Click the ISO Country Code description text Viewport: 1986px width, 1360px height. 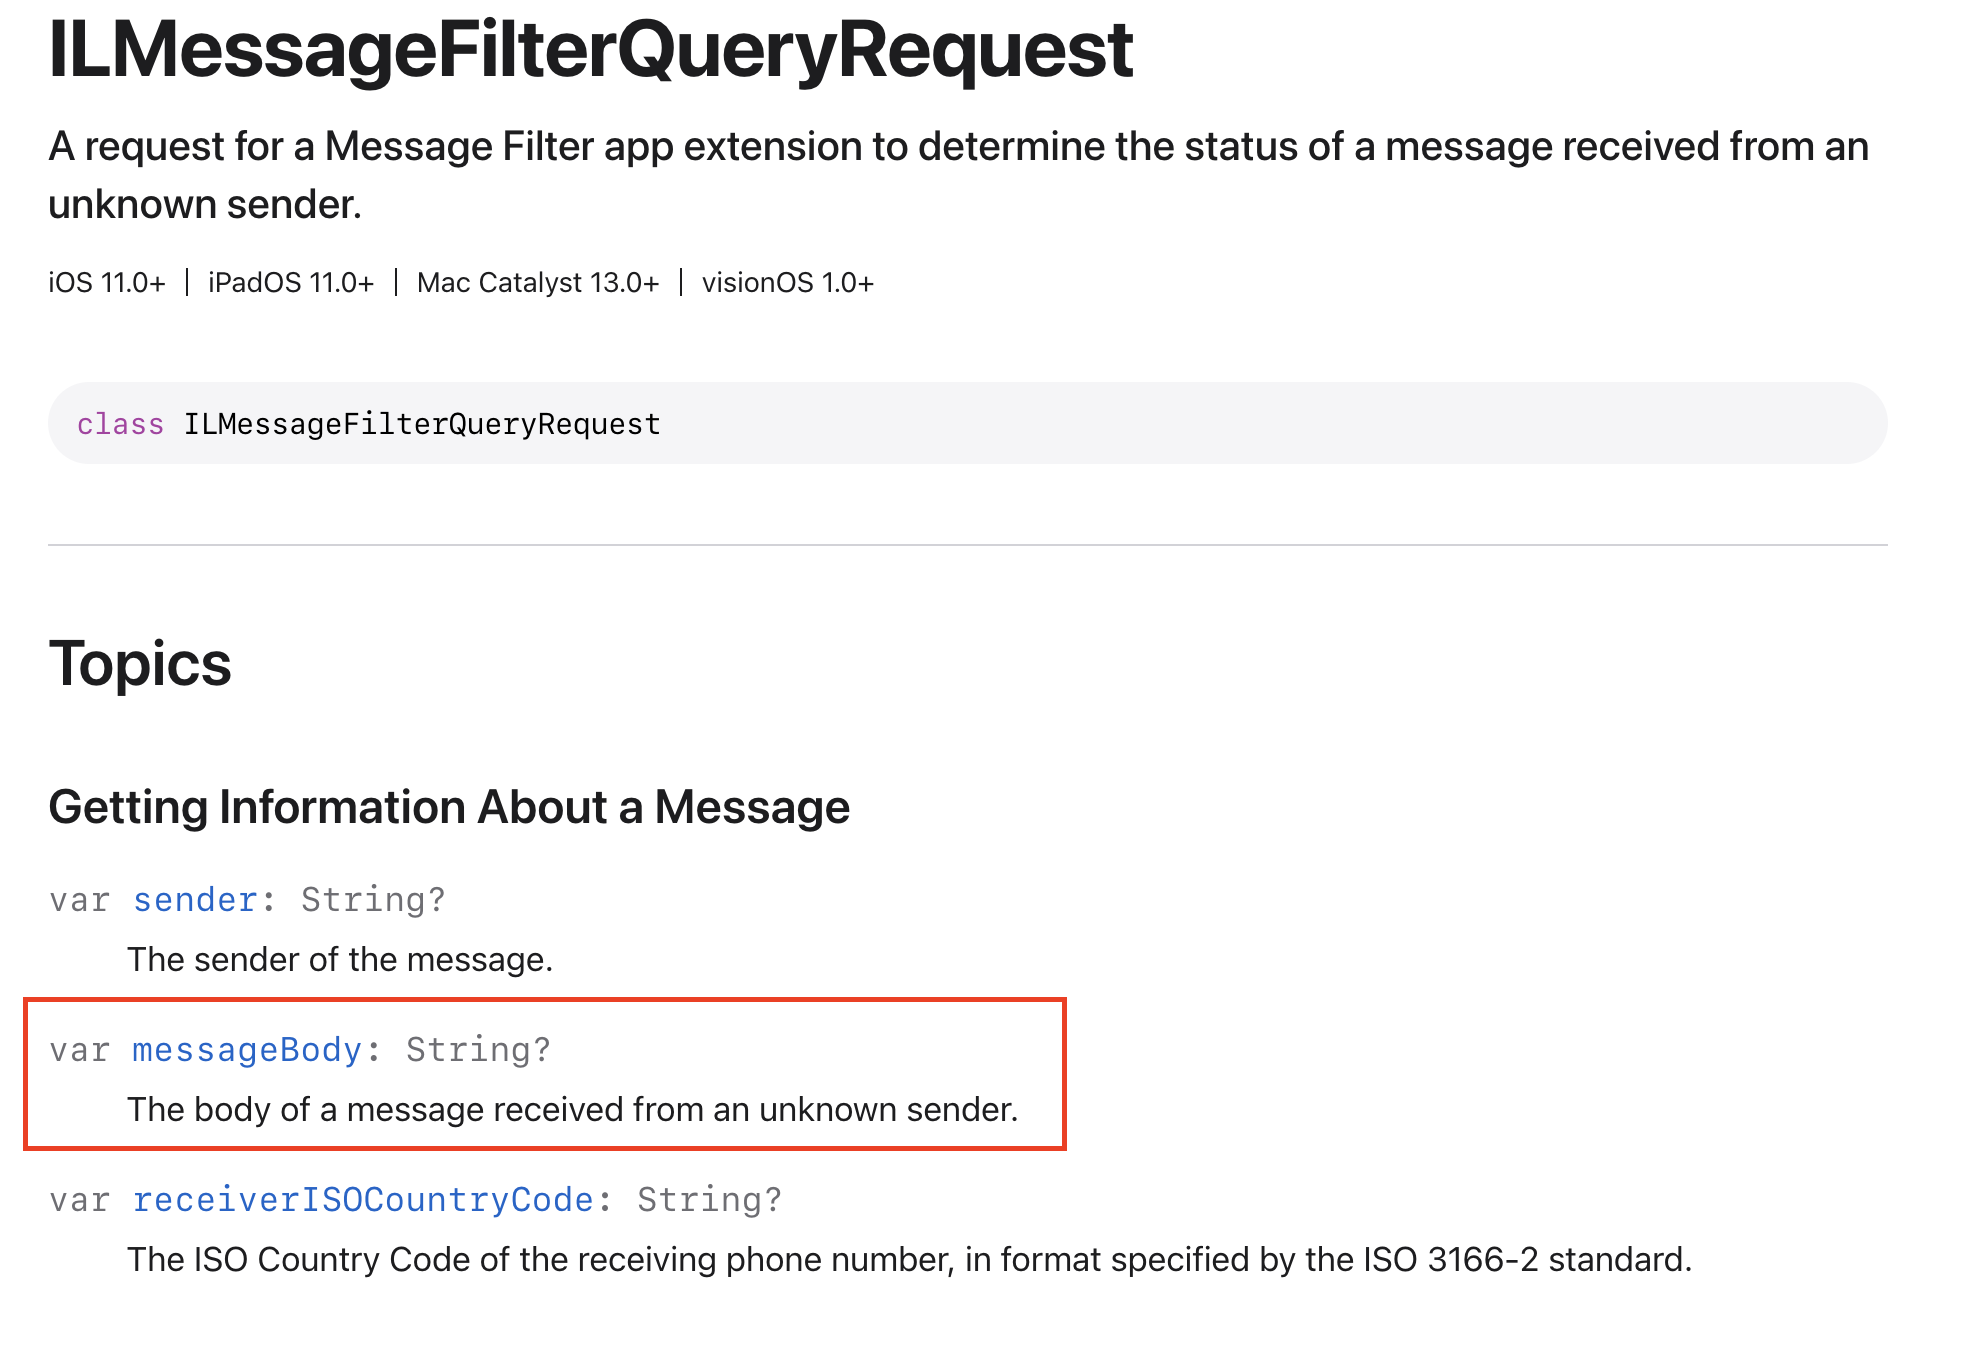[x=910, y=1260]
